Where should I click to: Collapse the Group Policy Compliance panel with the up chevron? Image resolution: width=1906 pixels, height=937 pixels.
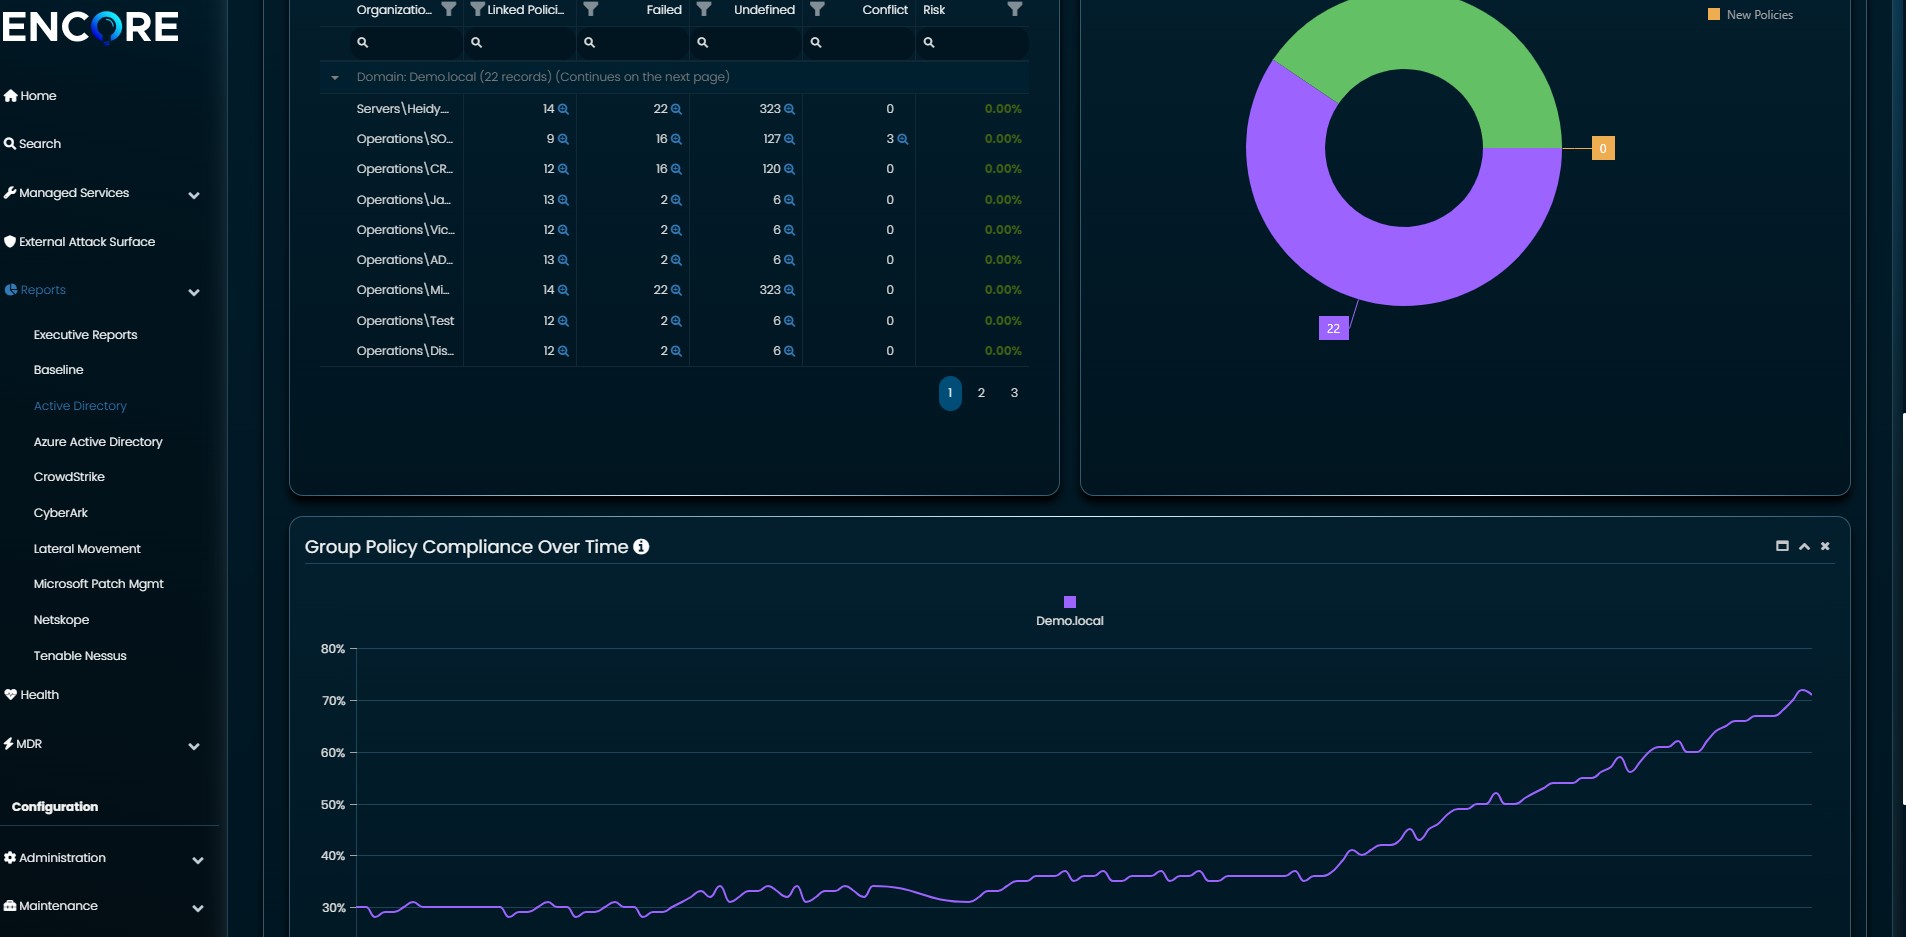click(1804, 546)
